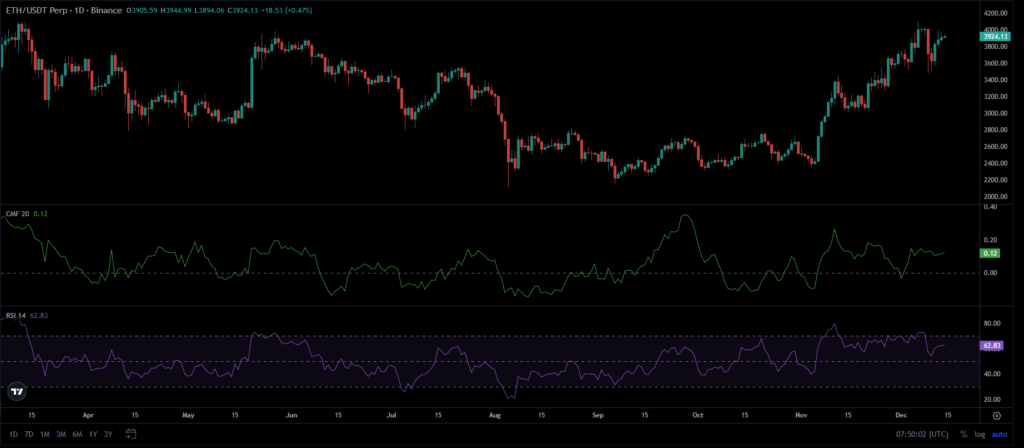This screenshot has height=448, width=1024.
Task: Click the Nov label on time axis
Action: tap(803, 415)
